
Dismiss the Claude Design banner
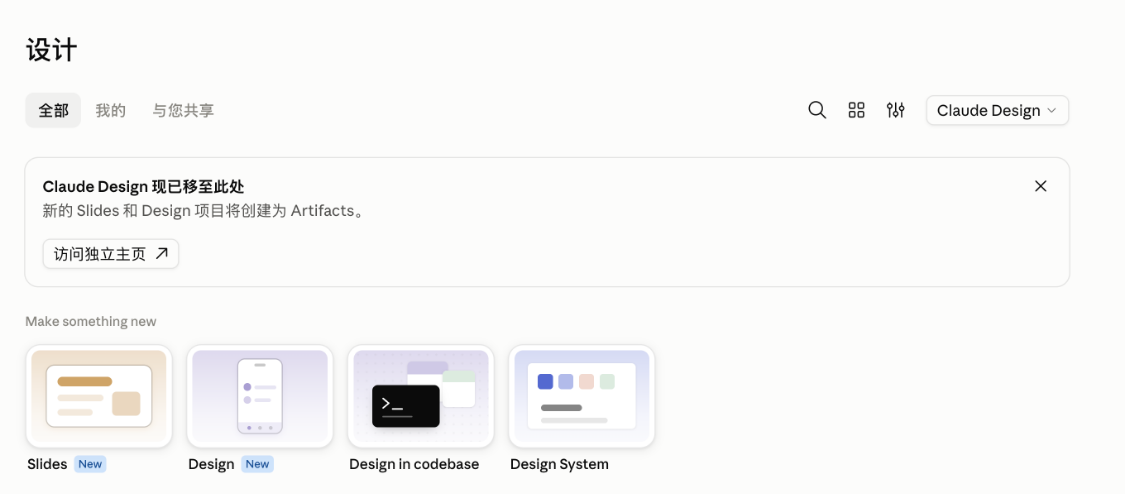tap(1040, 186)
